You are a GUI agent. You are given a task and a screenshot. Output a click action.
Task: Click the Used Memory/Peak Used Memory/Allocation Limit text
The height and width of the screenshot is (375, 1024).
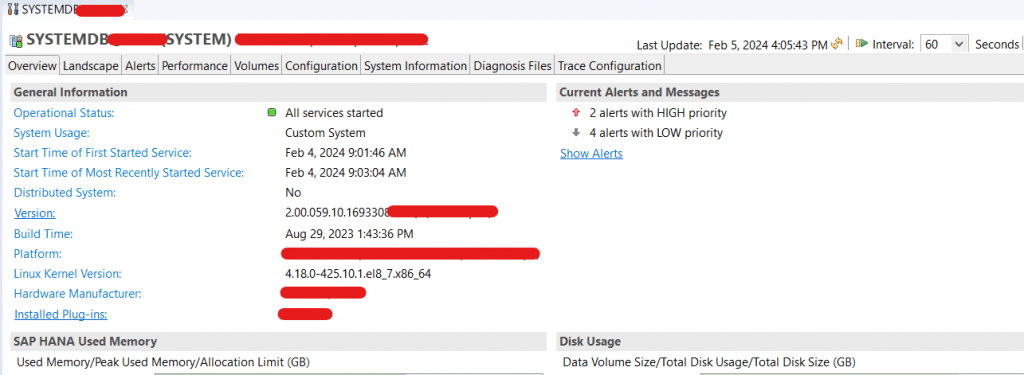(x=163, y=361)
